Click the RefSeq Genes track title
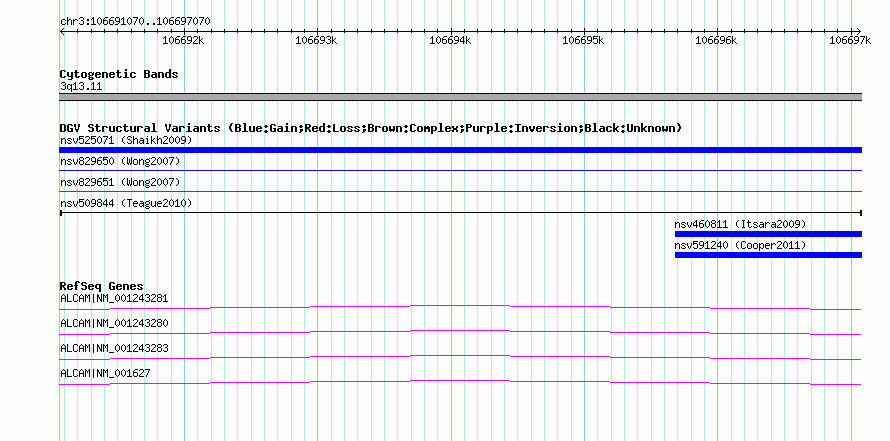This screenshot has height=441, width=890. (102, 287)
